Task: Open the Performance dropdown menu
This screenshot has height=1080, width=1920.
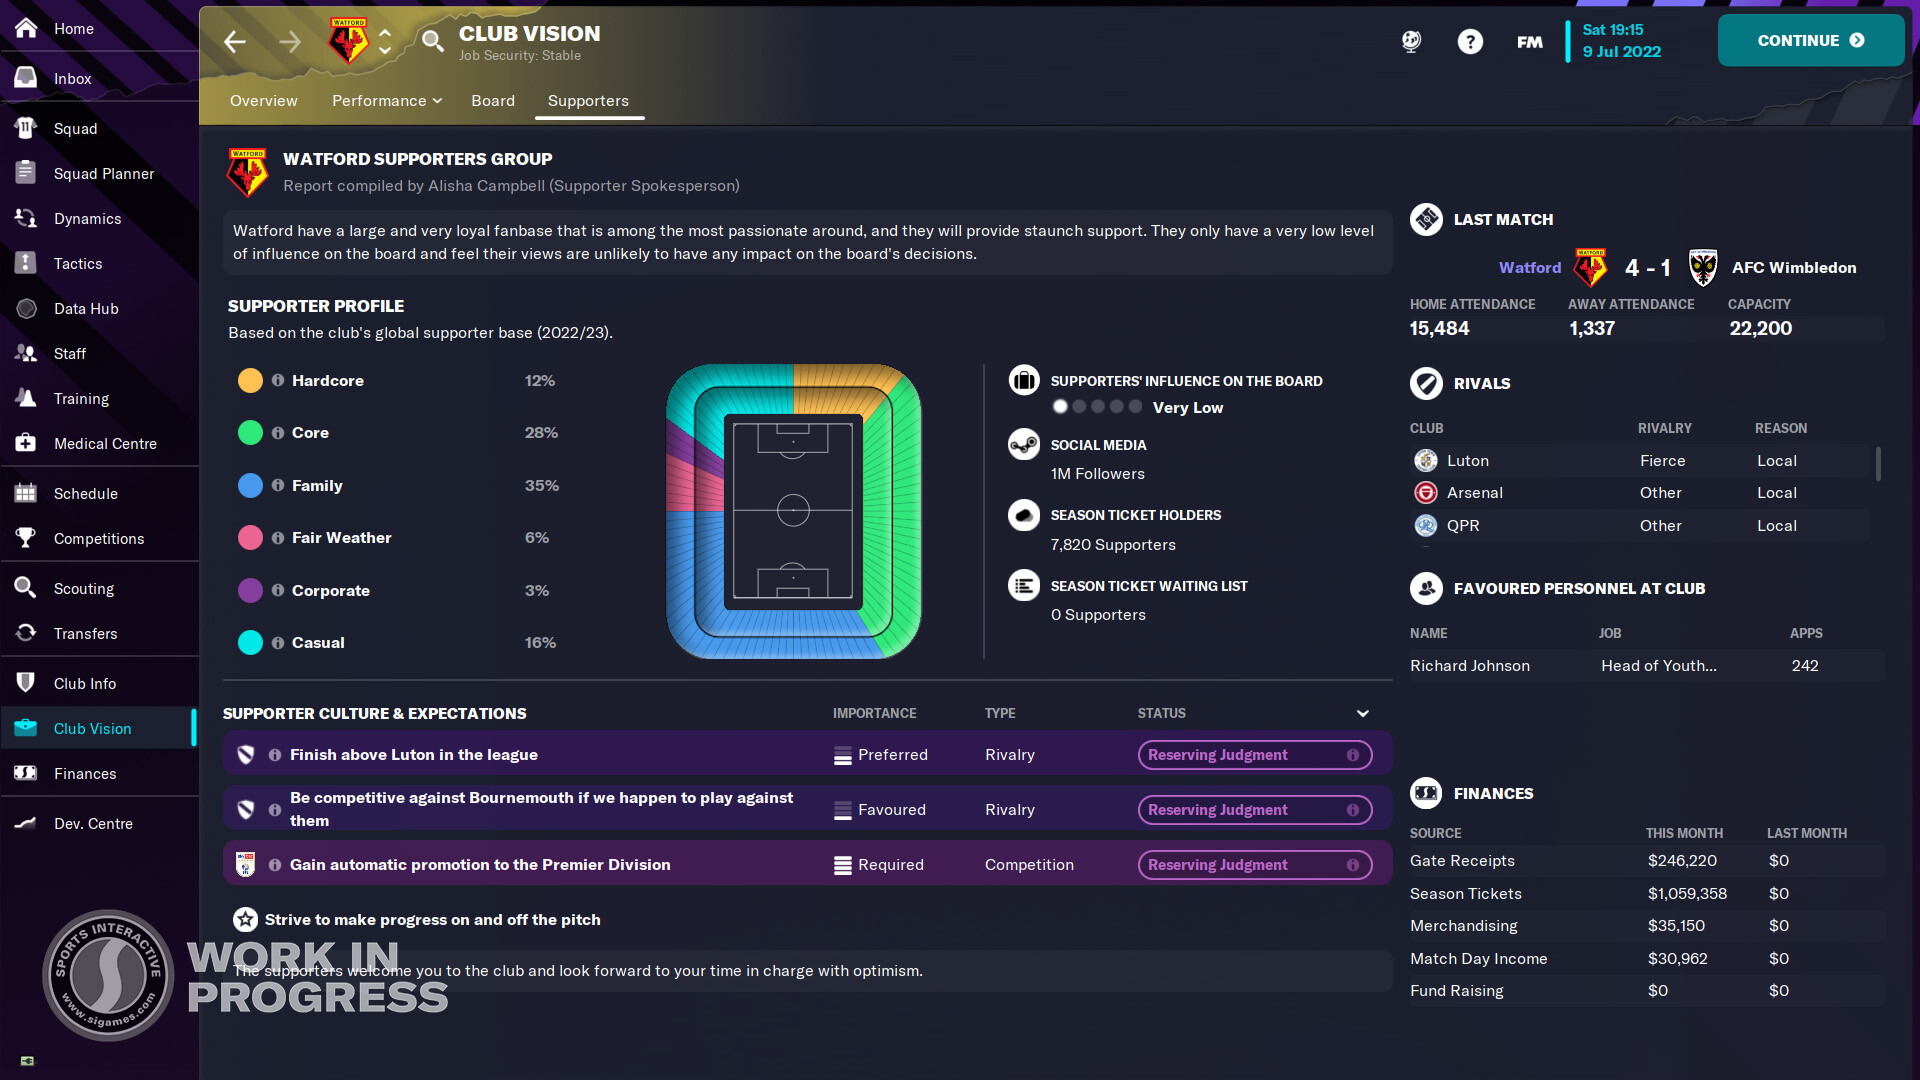Action: pos(386,100)
